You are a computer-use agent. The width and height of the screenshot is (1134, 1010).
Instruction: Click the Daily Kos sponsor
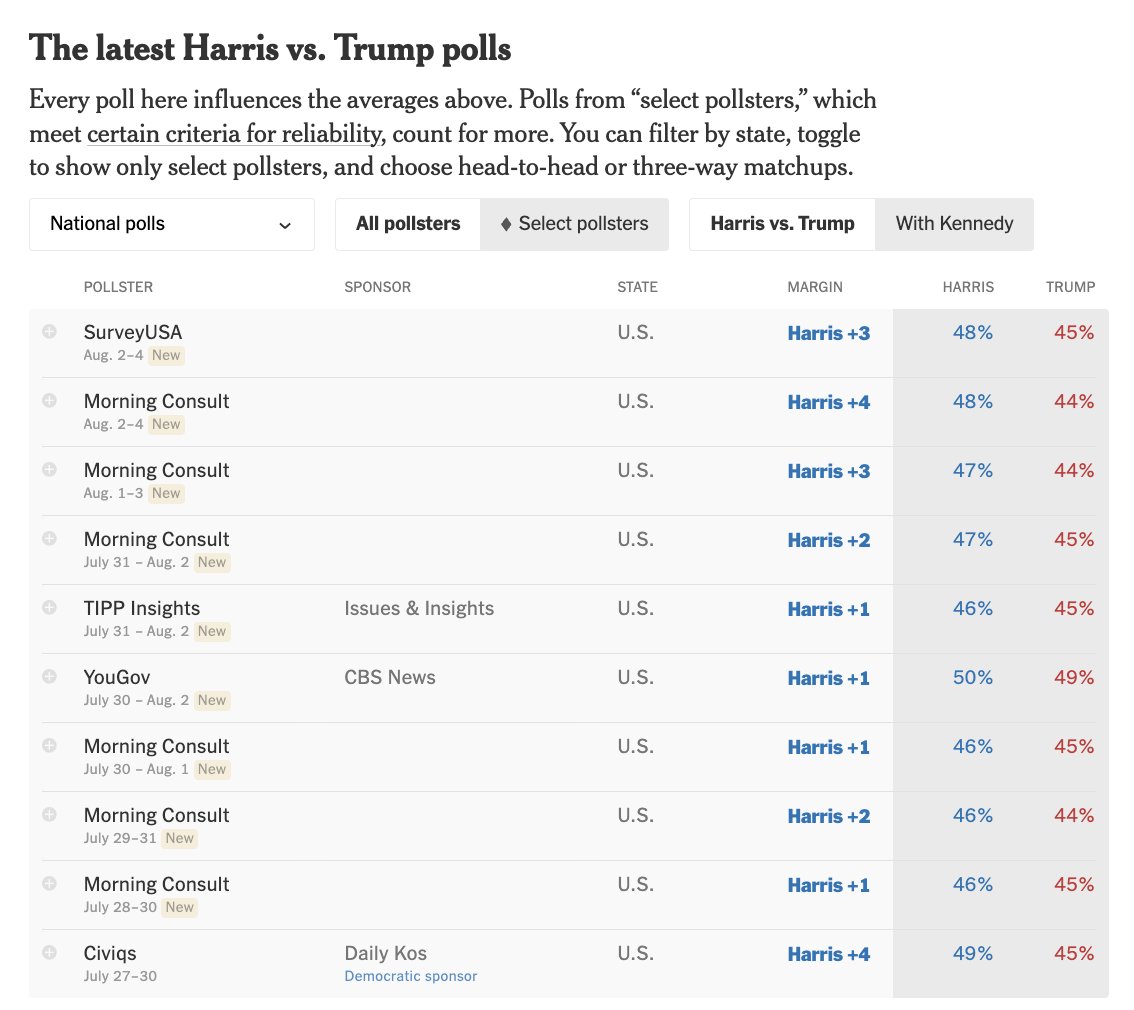[385, 954]
